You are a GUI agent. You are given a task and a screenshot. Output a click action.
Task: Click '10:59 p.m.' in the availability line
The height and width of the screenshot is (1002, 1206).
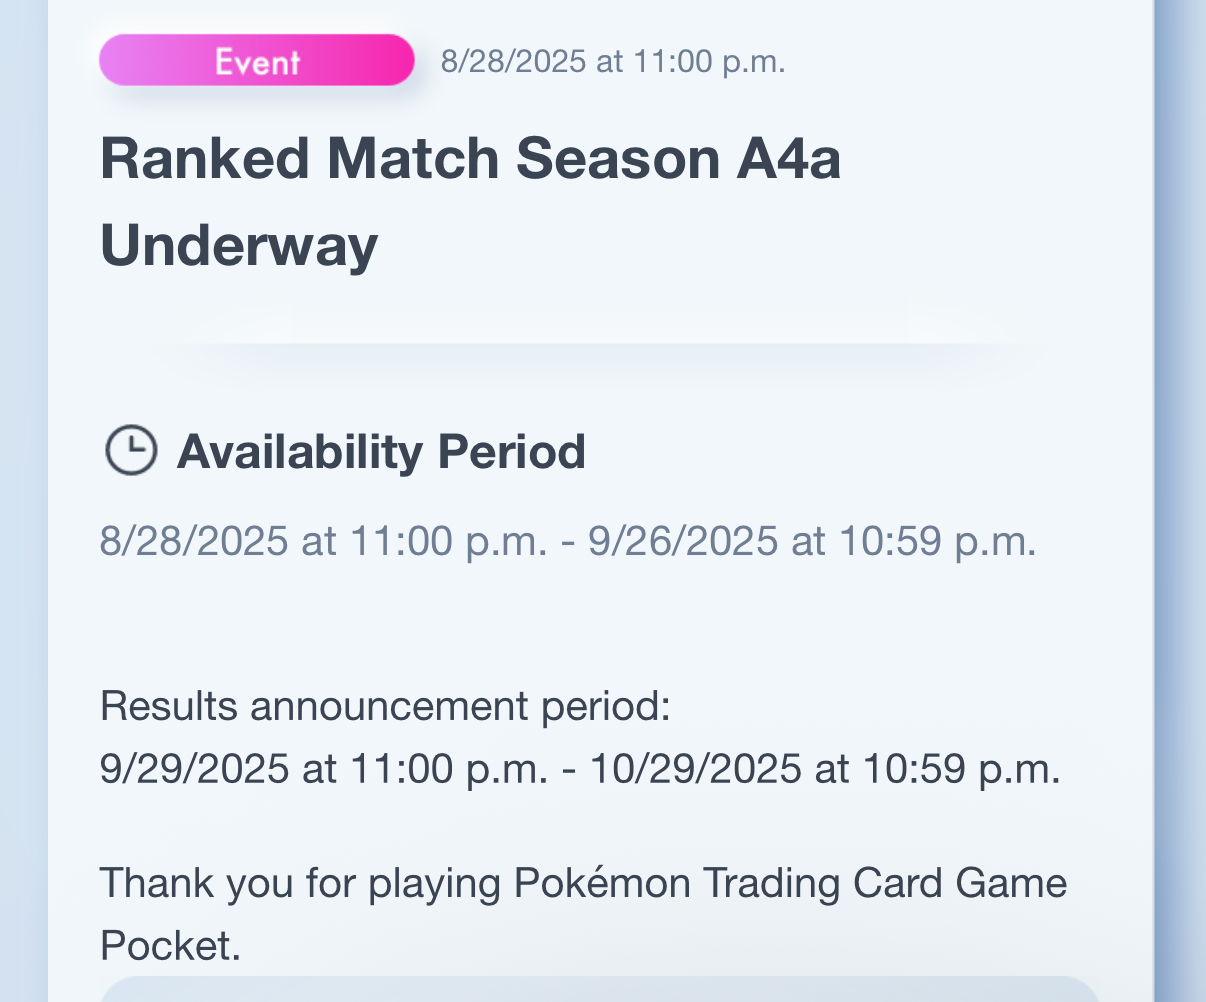[x=937, y=541]
